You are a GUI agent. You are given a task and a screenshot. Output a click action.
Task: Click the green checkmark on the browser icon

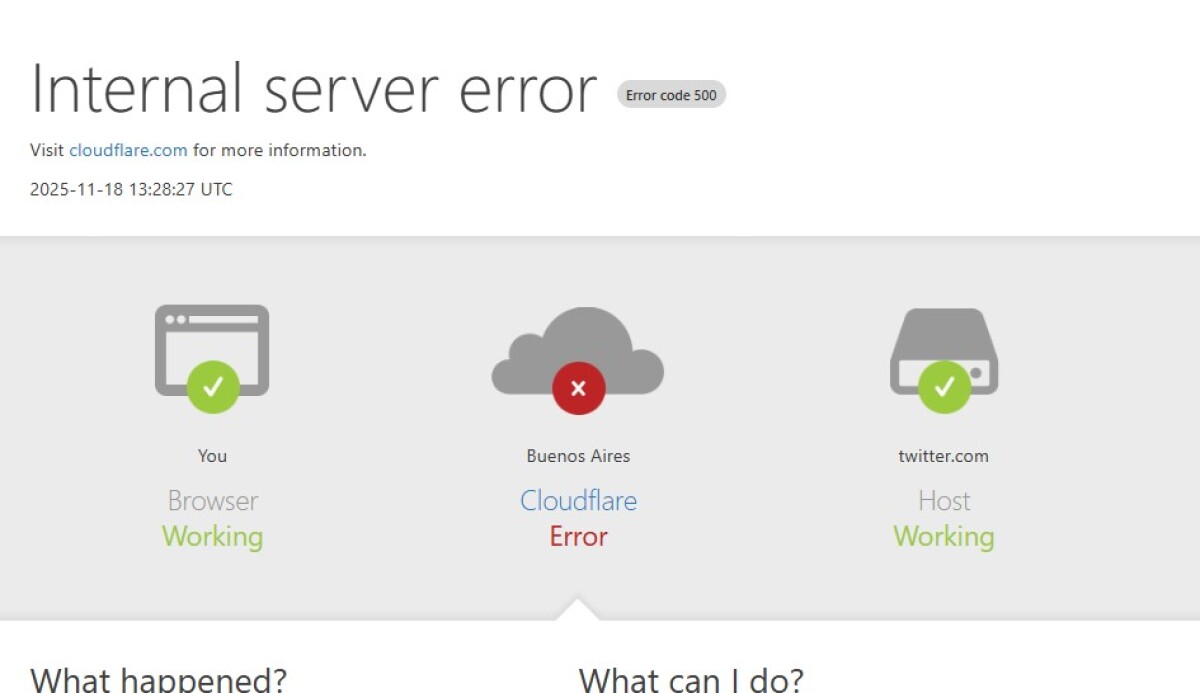[x=212, y=387]
